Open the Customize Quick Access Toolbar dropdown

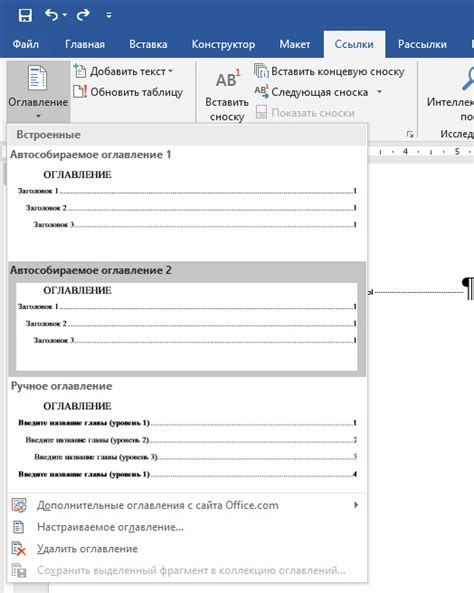[x=109, y=16]
